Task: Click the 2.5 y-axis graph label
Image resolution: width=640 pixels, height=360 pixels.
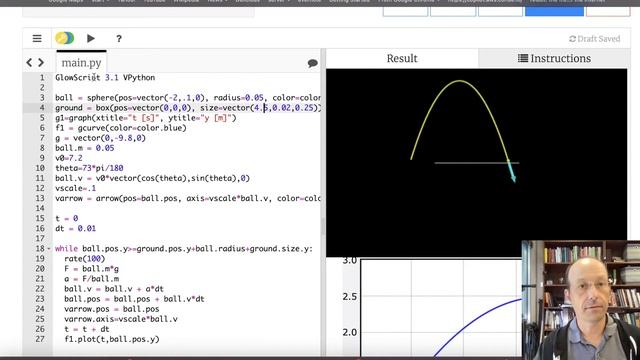Action: tap(350, 296)
